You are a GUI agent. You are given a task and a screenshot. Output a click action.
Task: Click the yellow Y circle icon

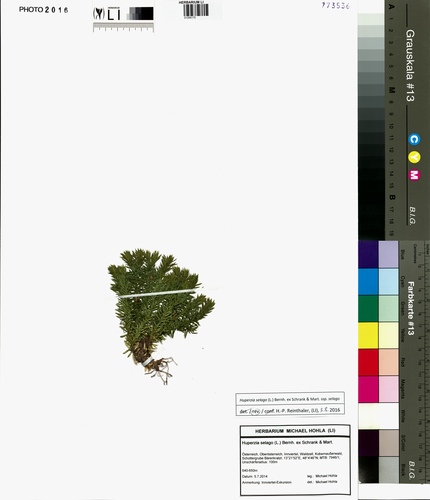414,157
